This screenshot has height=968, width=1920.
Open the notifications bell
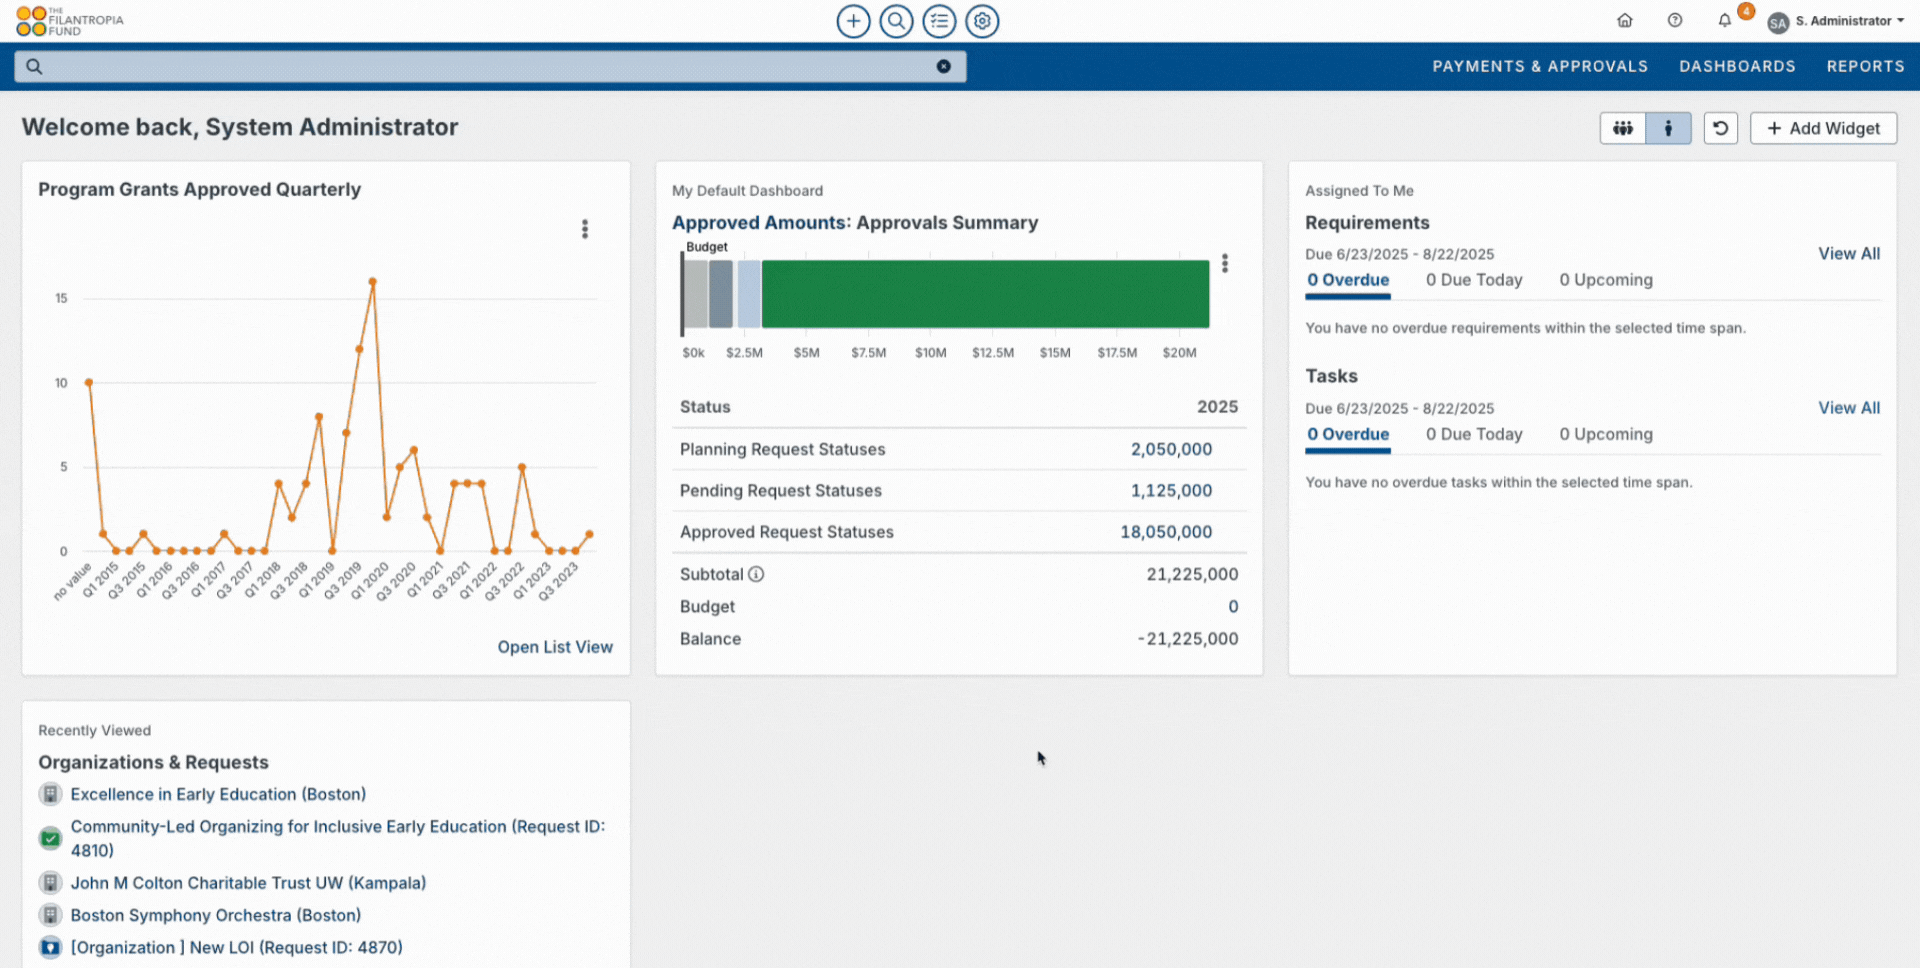tap(1723, 20)
